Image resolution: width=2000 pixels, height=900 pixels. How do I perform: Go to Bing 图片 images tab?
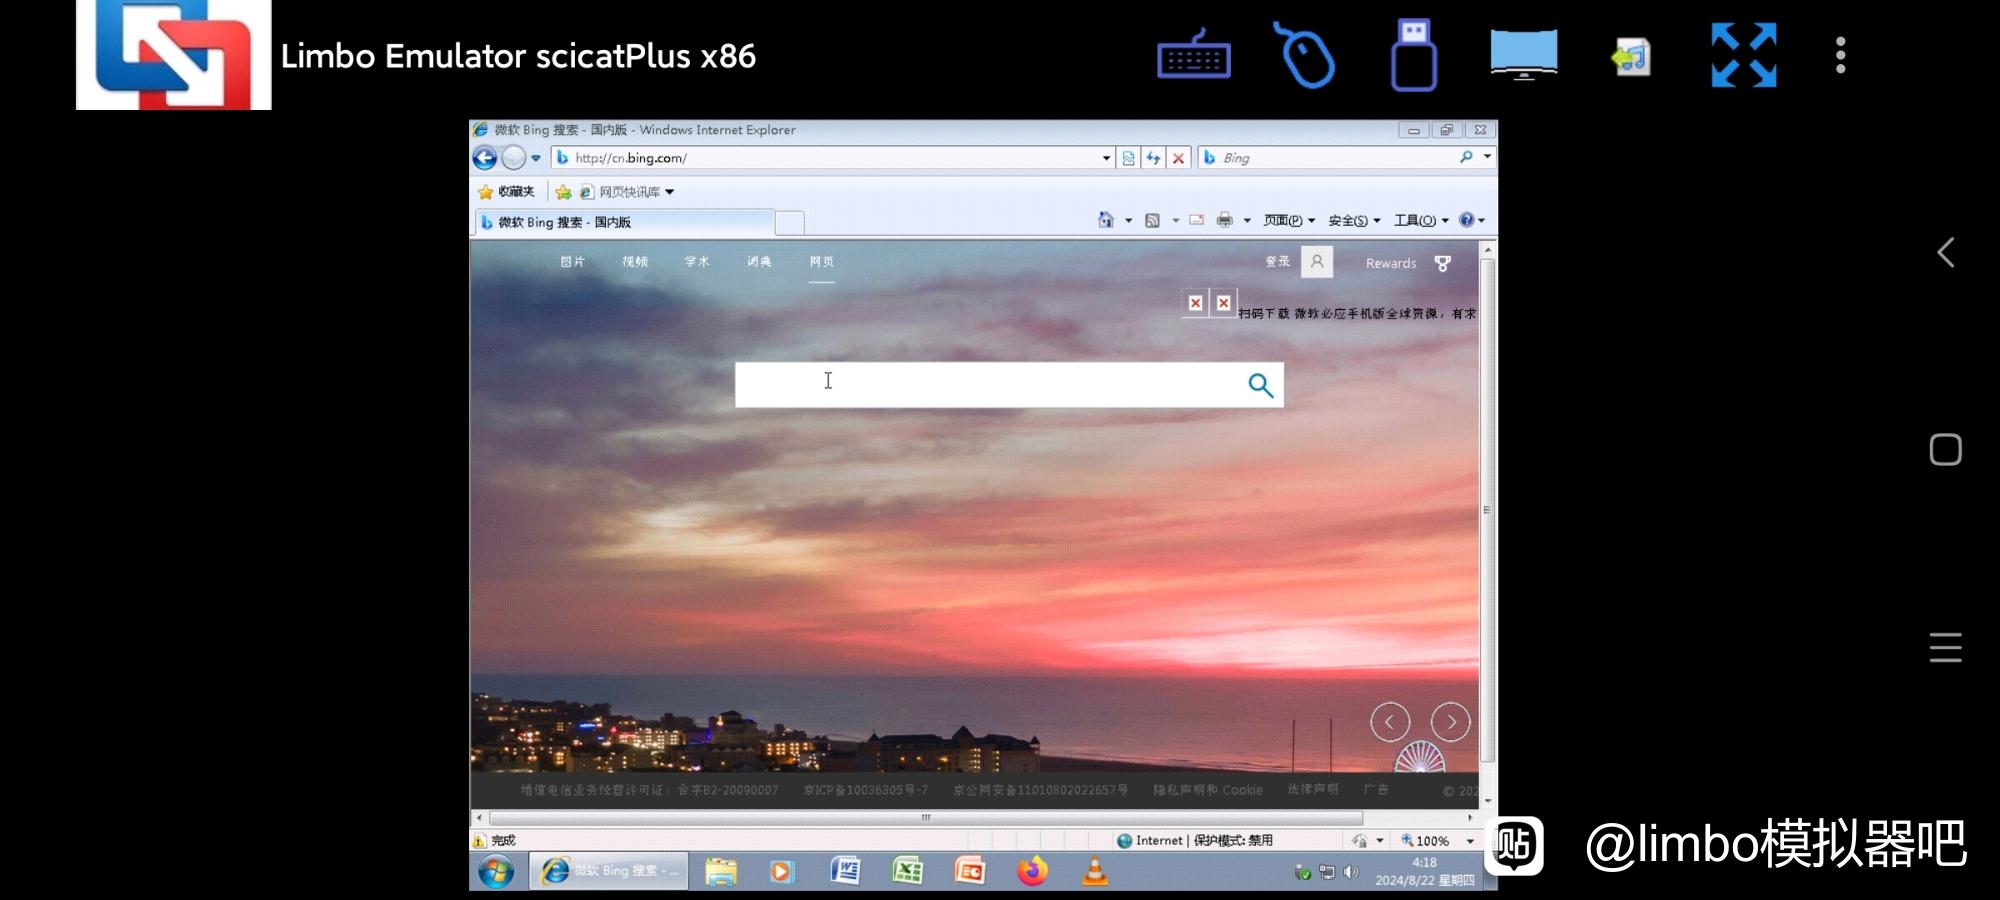pyautogui.click(x=573, y=262)
